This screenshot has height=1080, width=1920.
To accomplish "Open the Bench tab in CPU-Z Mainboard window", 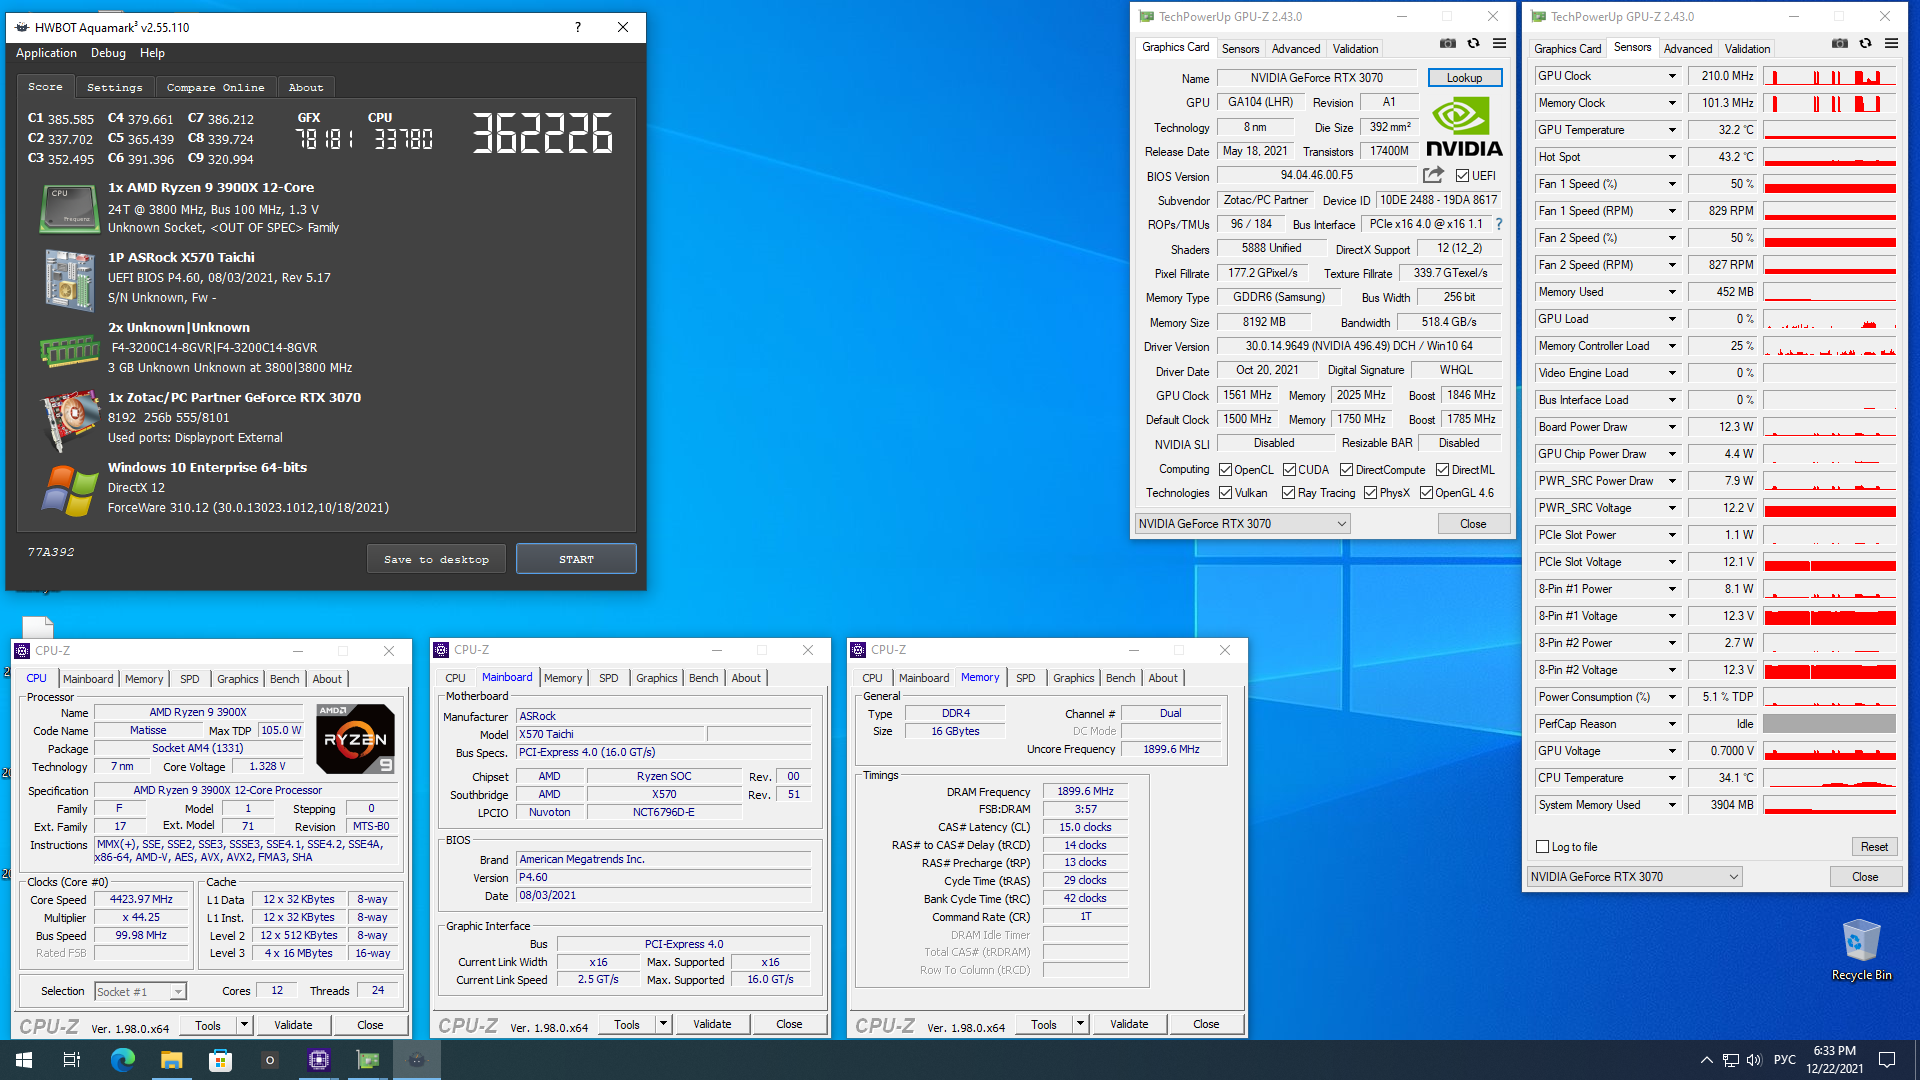I will 703,678.
